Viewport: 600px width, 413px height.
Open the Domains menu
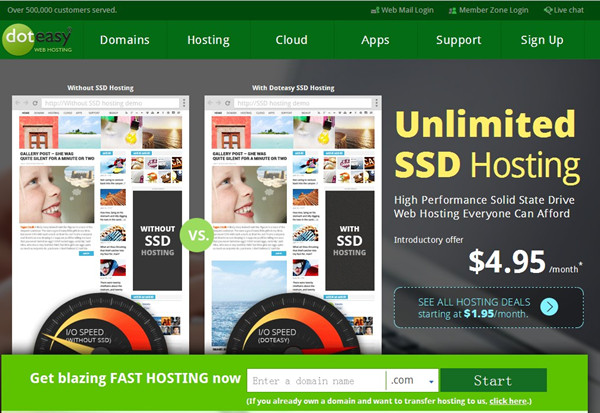point(125,40)
